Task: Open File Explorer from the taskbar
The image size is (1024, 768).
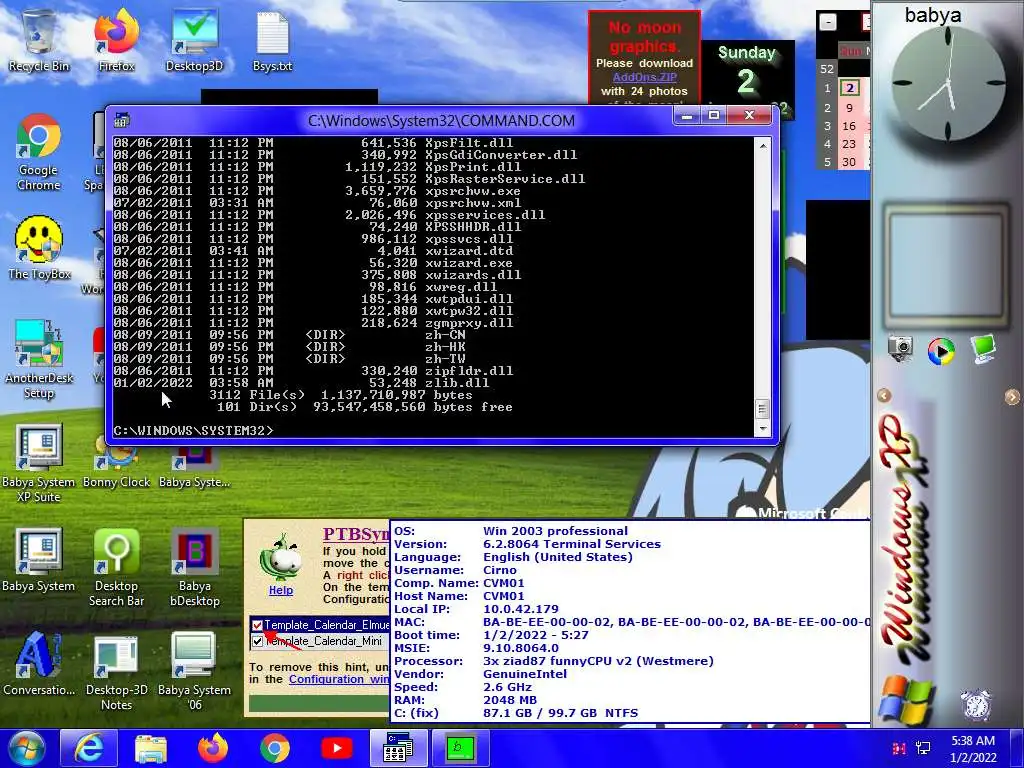Action: click(x=150, y=748)
